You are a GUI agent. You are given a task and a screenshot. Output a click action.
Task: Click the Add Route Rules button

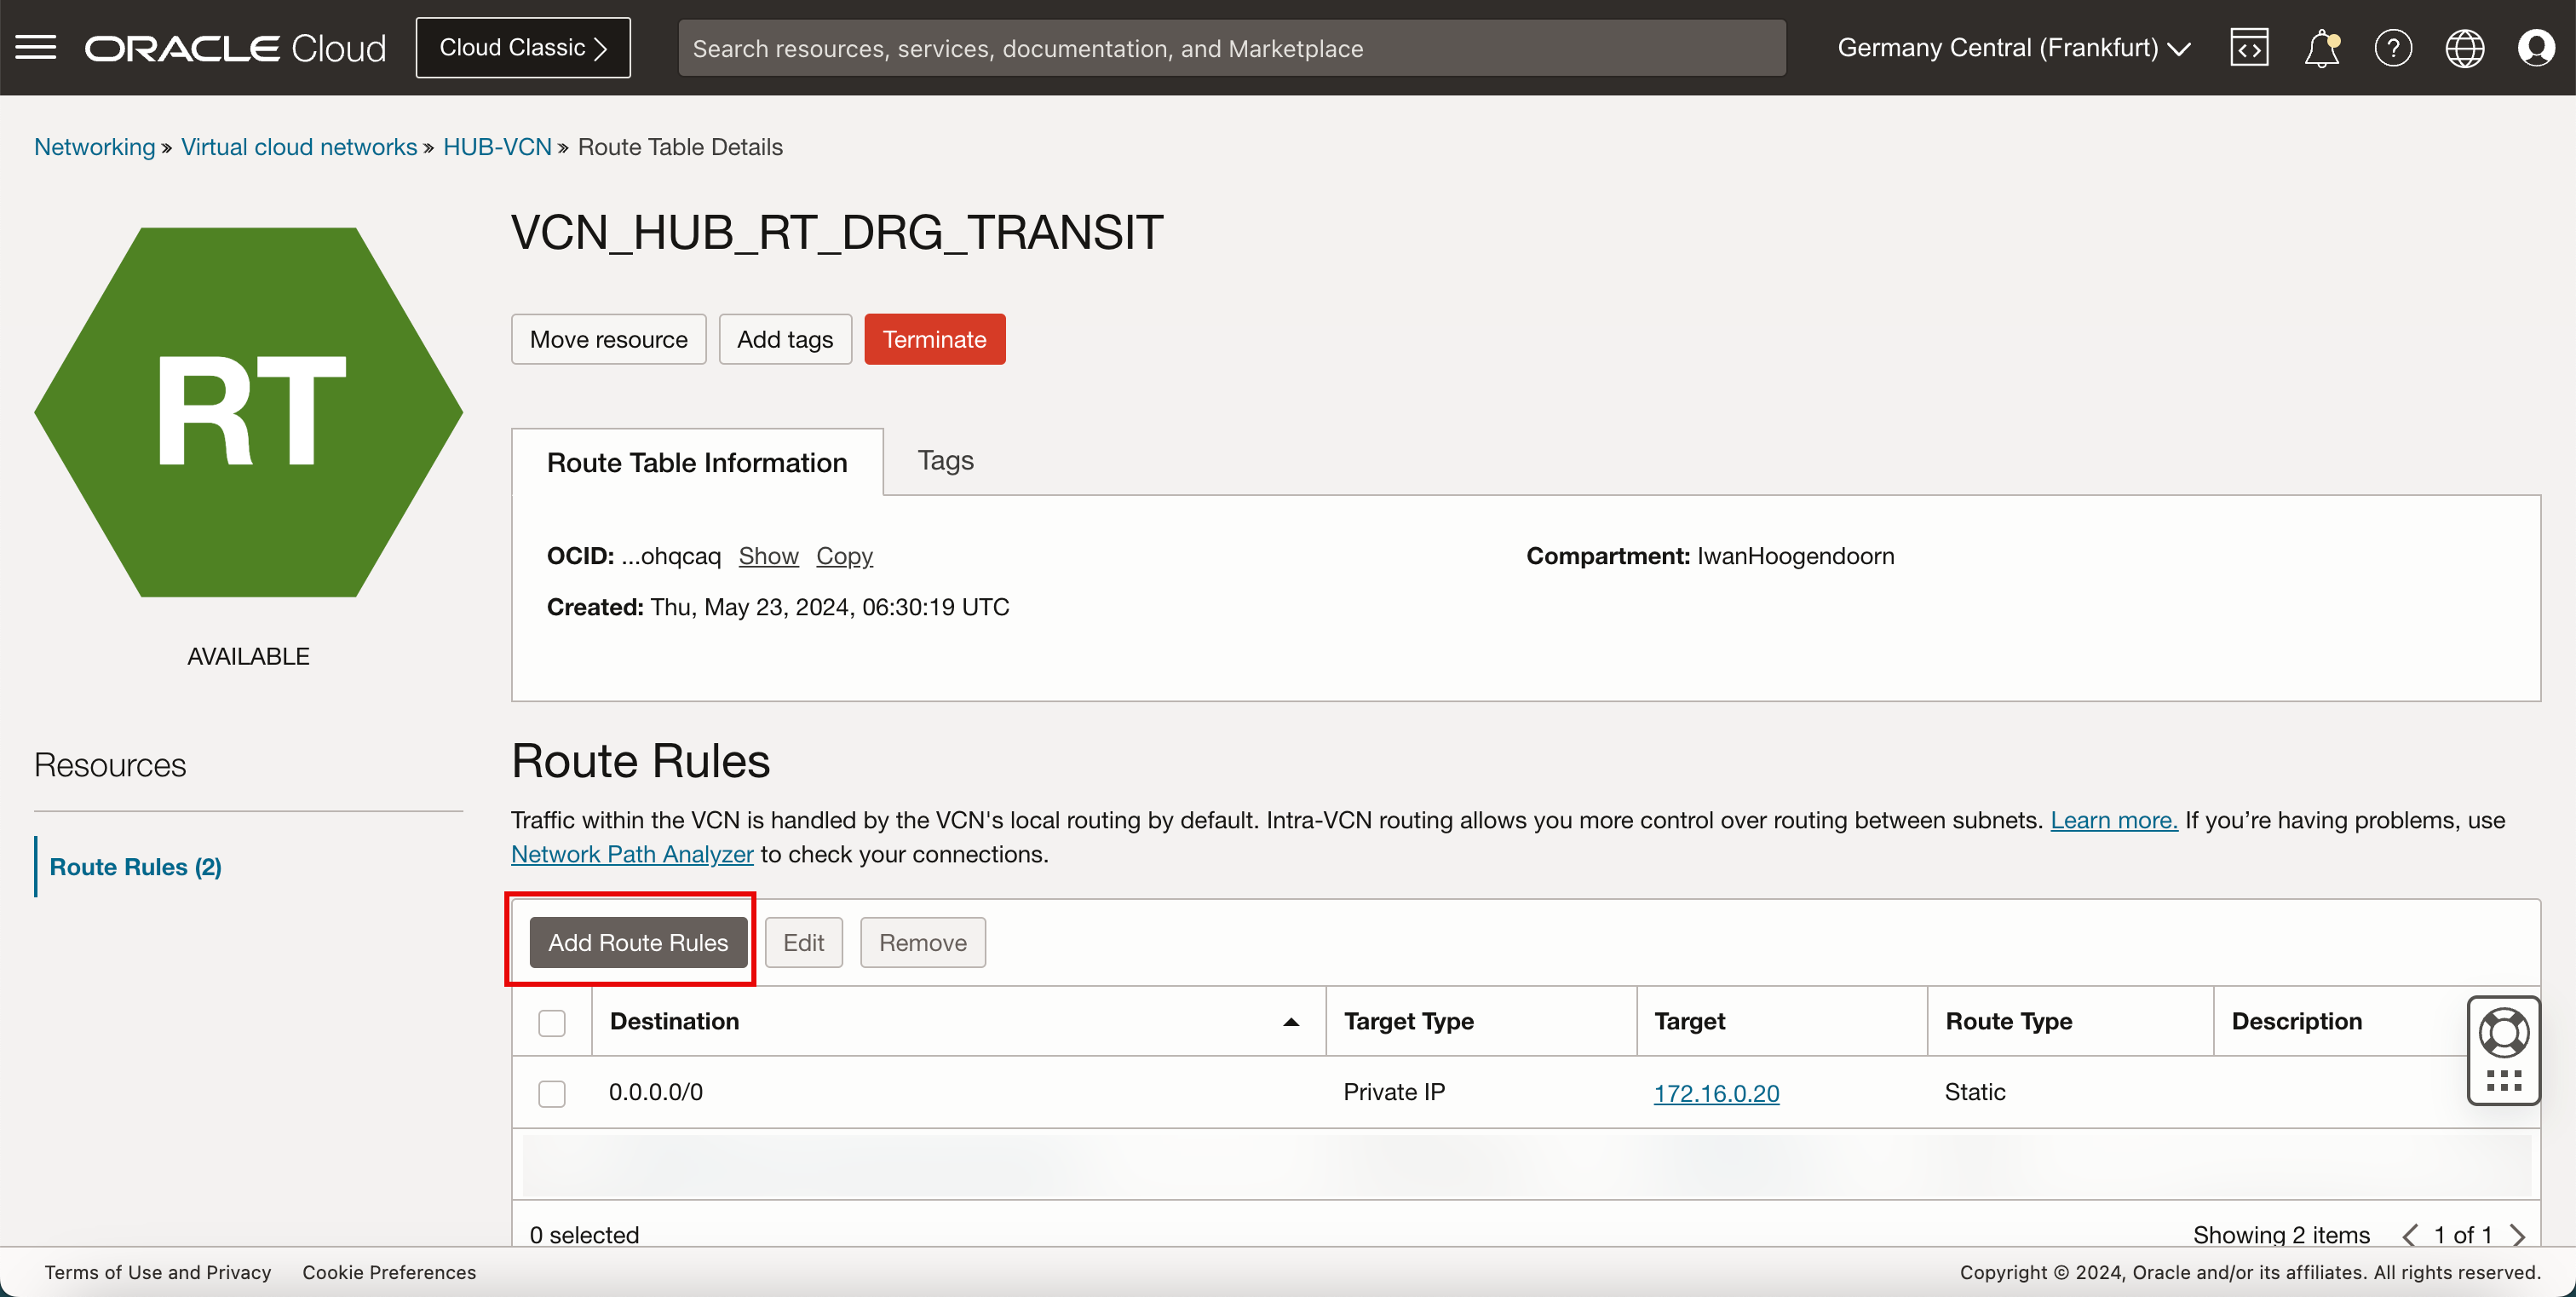[638, 942]
